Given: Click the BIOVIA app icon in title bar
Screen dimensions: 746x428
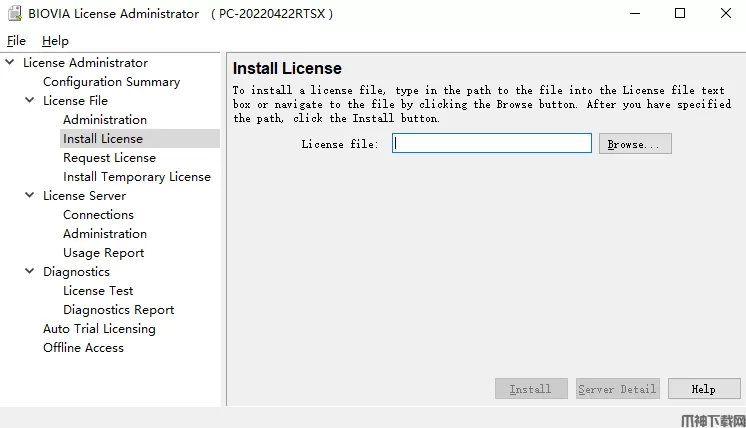Looking at the screenshot, I should 14,14.
